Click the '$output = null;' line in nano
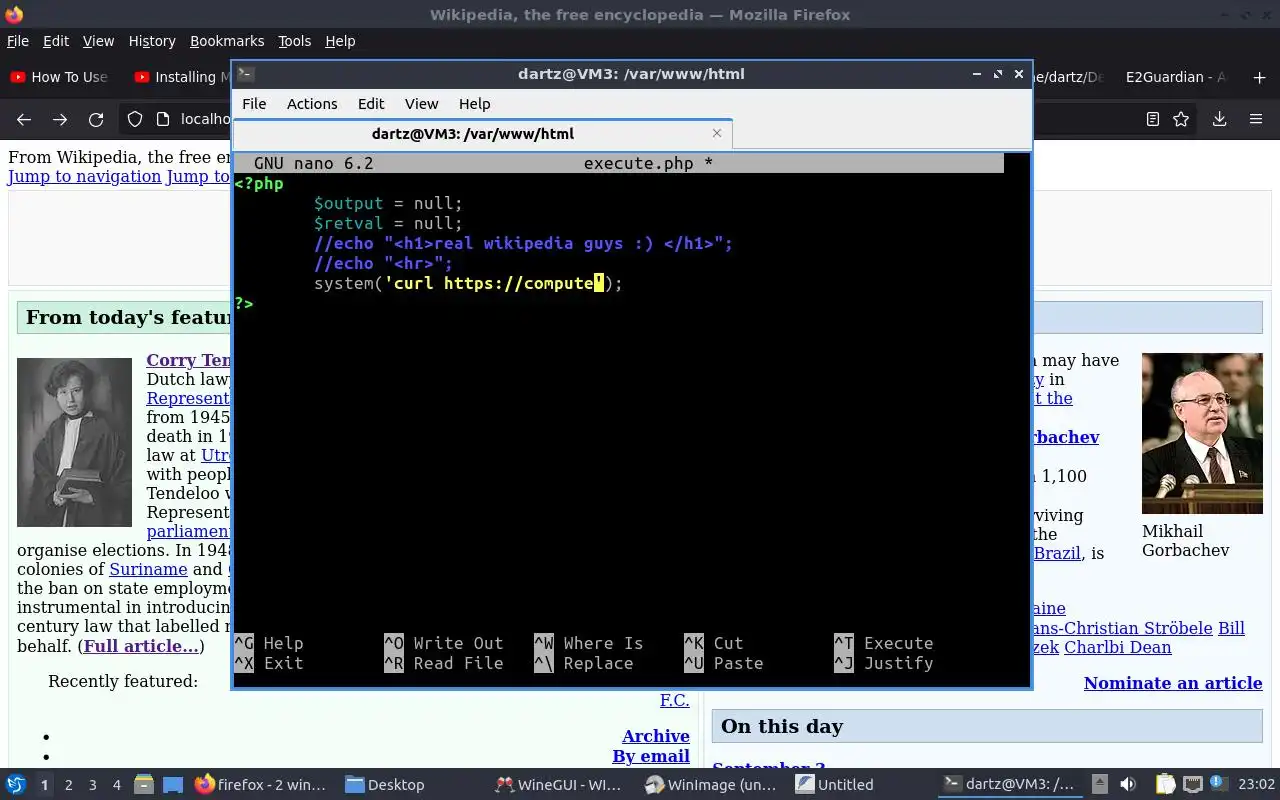 [388, 203]
